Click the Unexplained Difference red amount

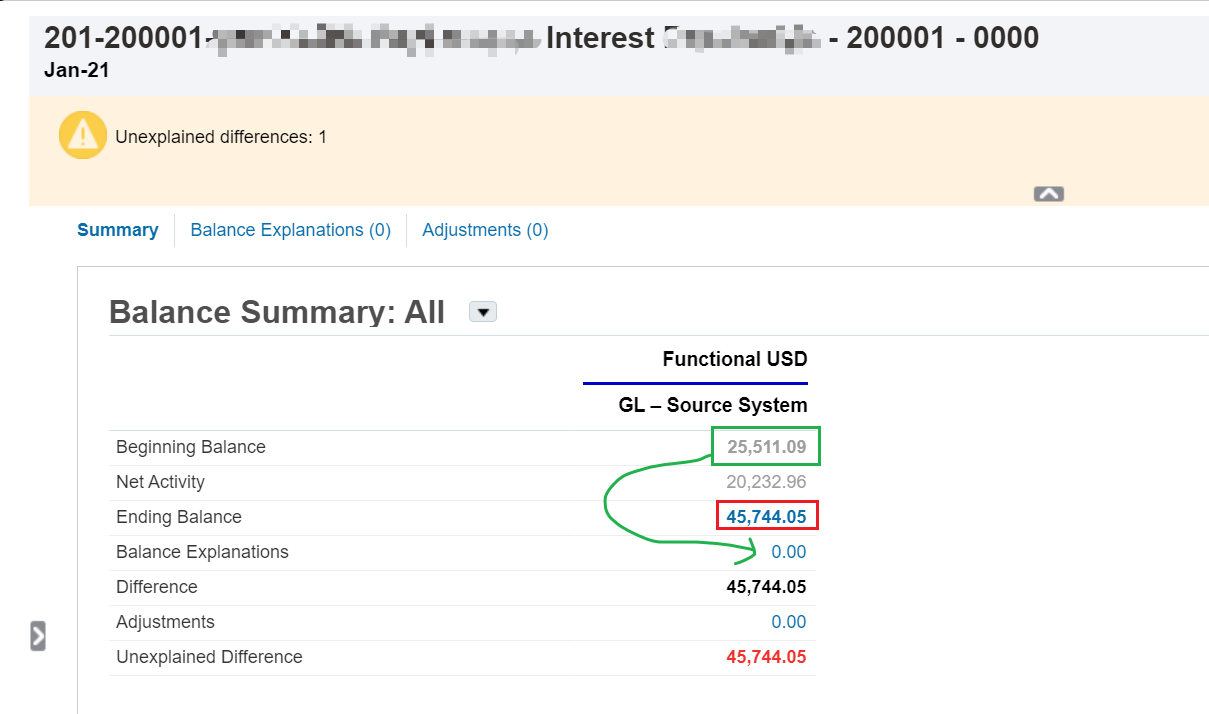click(x=766, y=656)
